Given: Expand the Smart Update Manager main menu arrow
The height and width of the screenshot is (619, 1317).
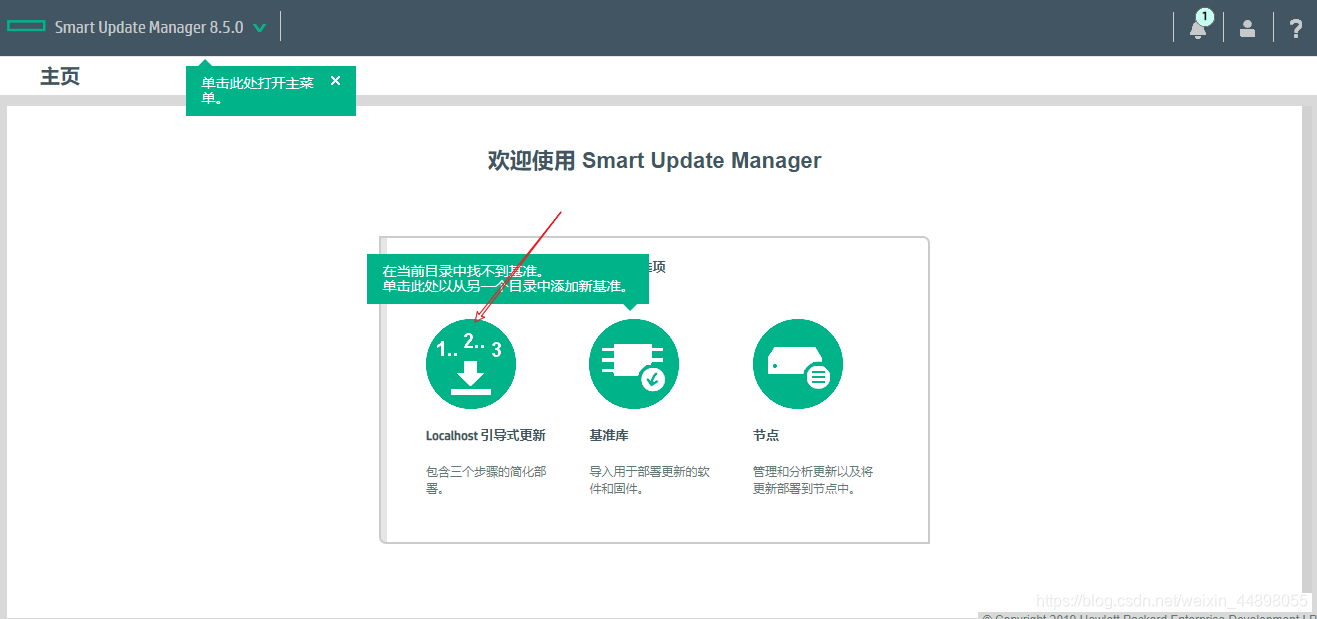Looking at the screenshot, I should click(260, 28).
